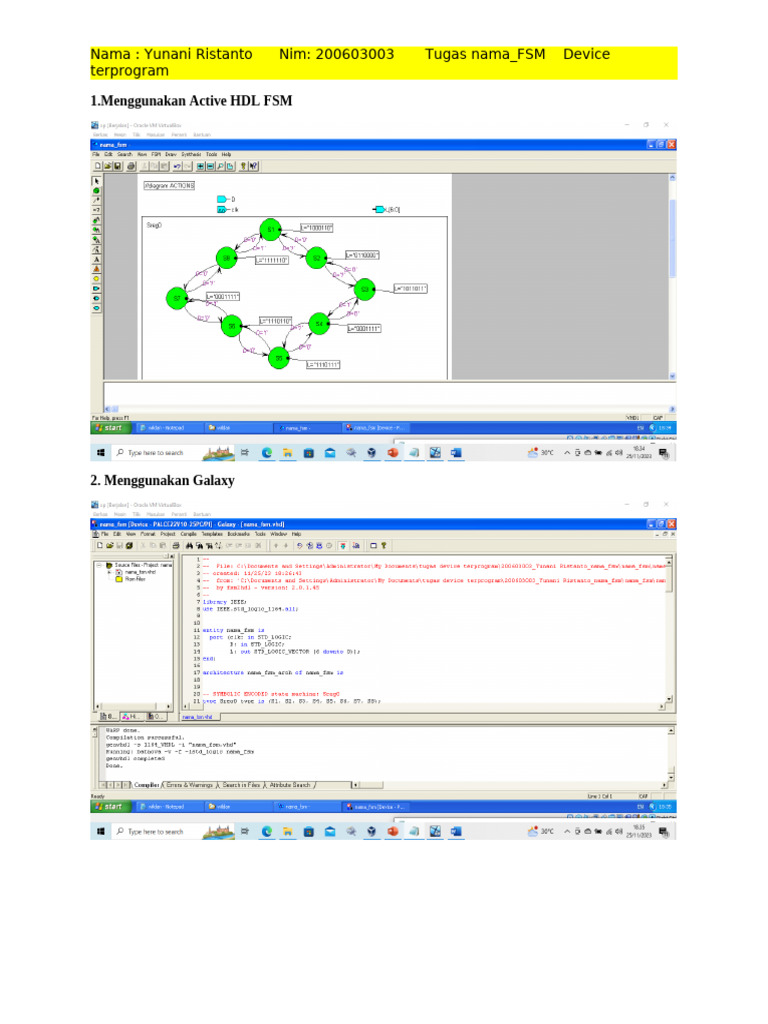Open the Compile menu in Galaxy
The width and height of the screenshot is (768, 1024).
tap(188, 534)
